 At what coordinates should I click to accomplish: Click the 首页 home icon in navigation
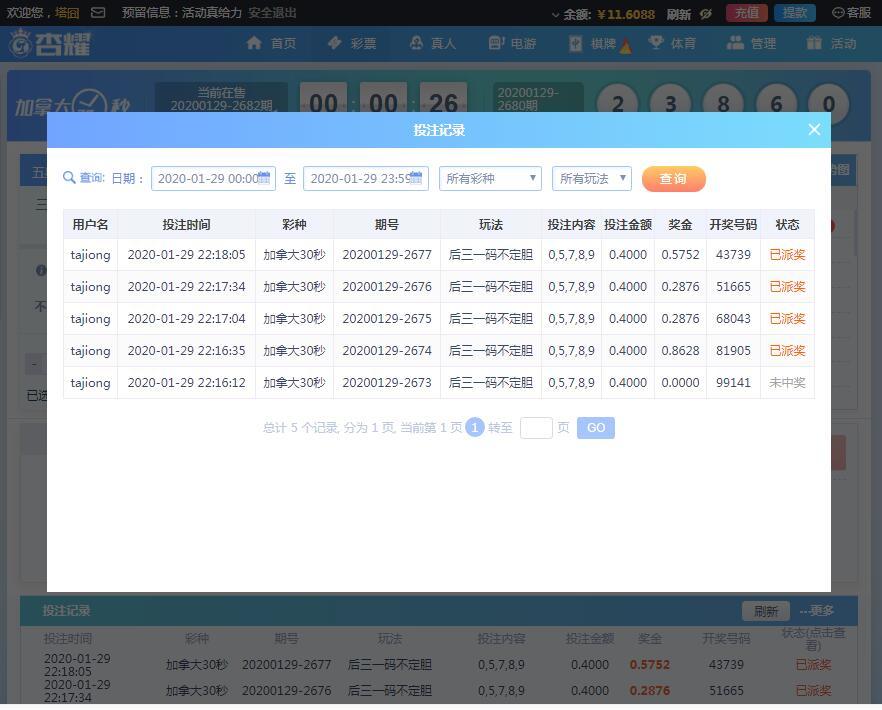coord(254,43)
